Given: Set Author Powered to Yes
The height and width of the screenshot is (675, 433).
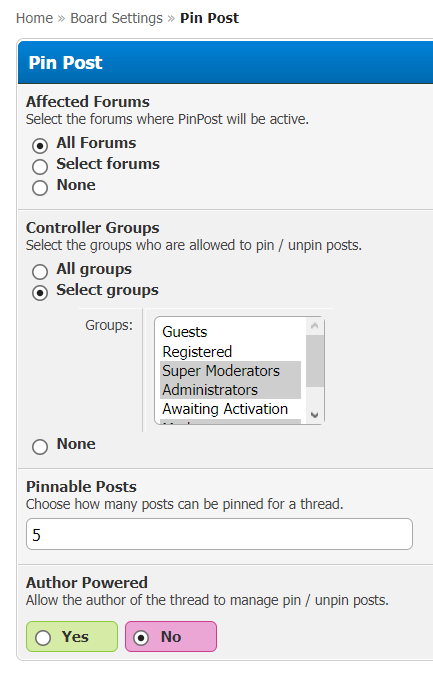Looking at the screenshot, I should pos(72,636).
